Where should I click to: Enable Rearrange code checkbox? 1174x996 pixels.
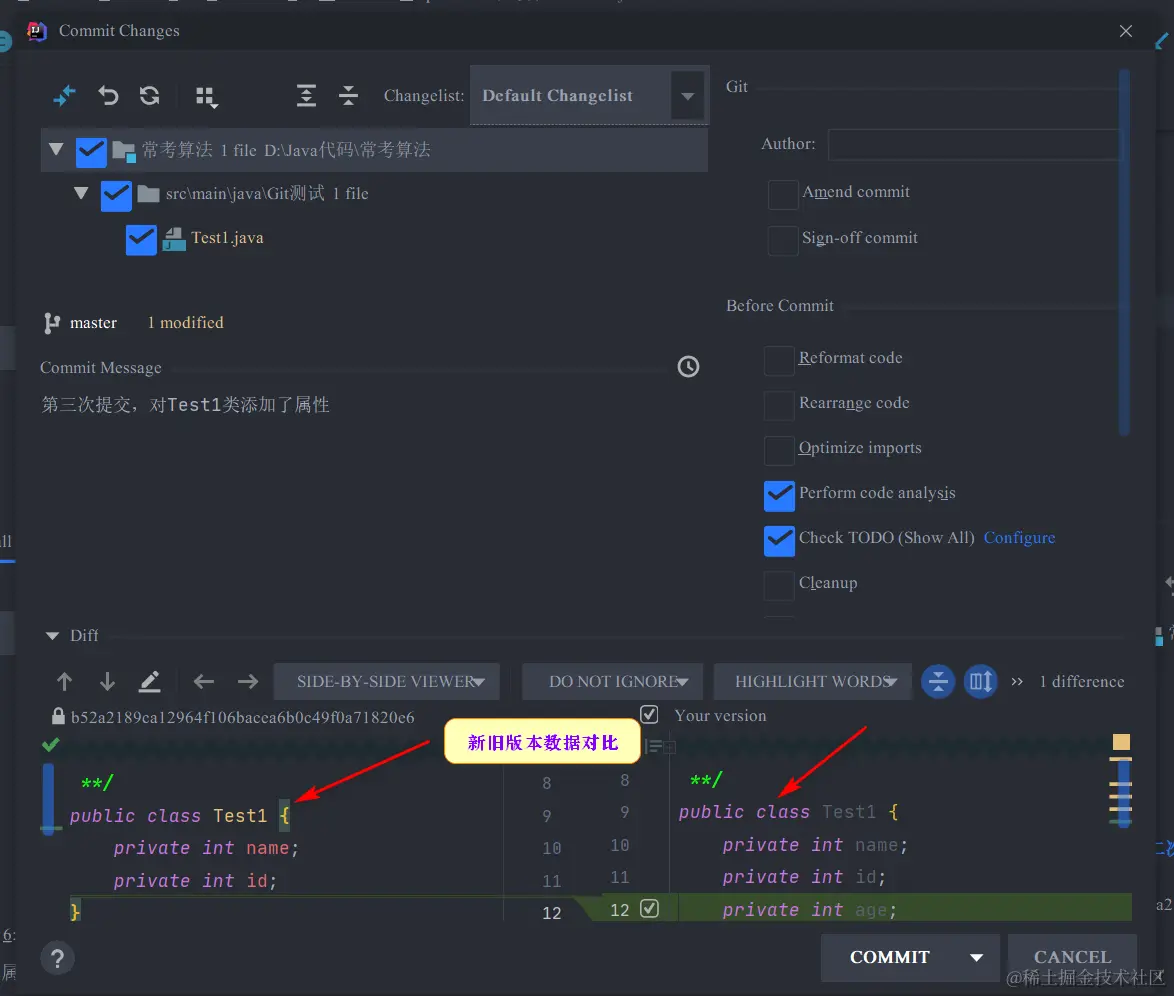(x=779, y=405)
